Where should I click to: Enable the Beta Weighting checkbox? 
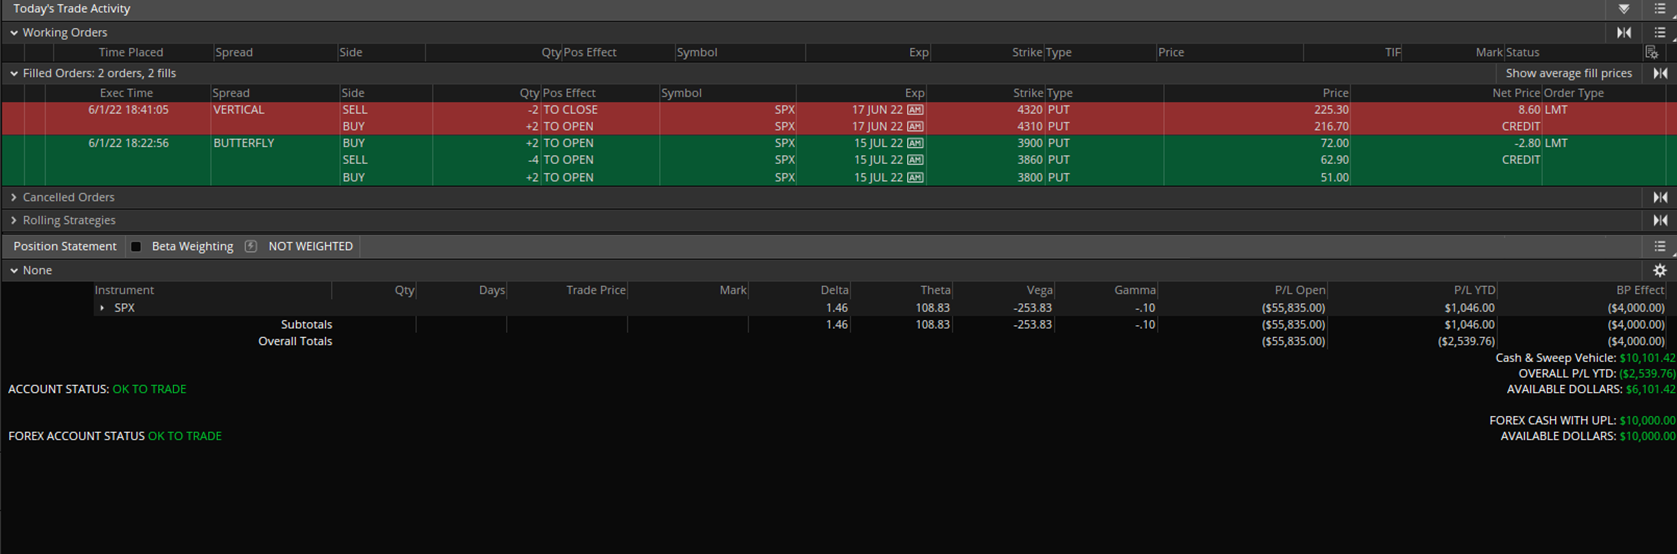click(x=136, y=246)
